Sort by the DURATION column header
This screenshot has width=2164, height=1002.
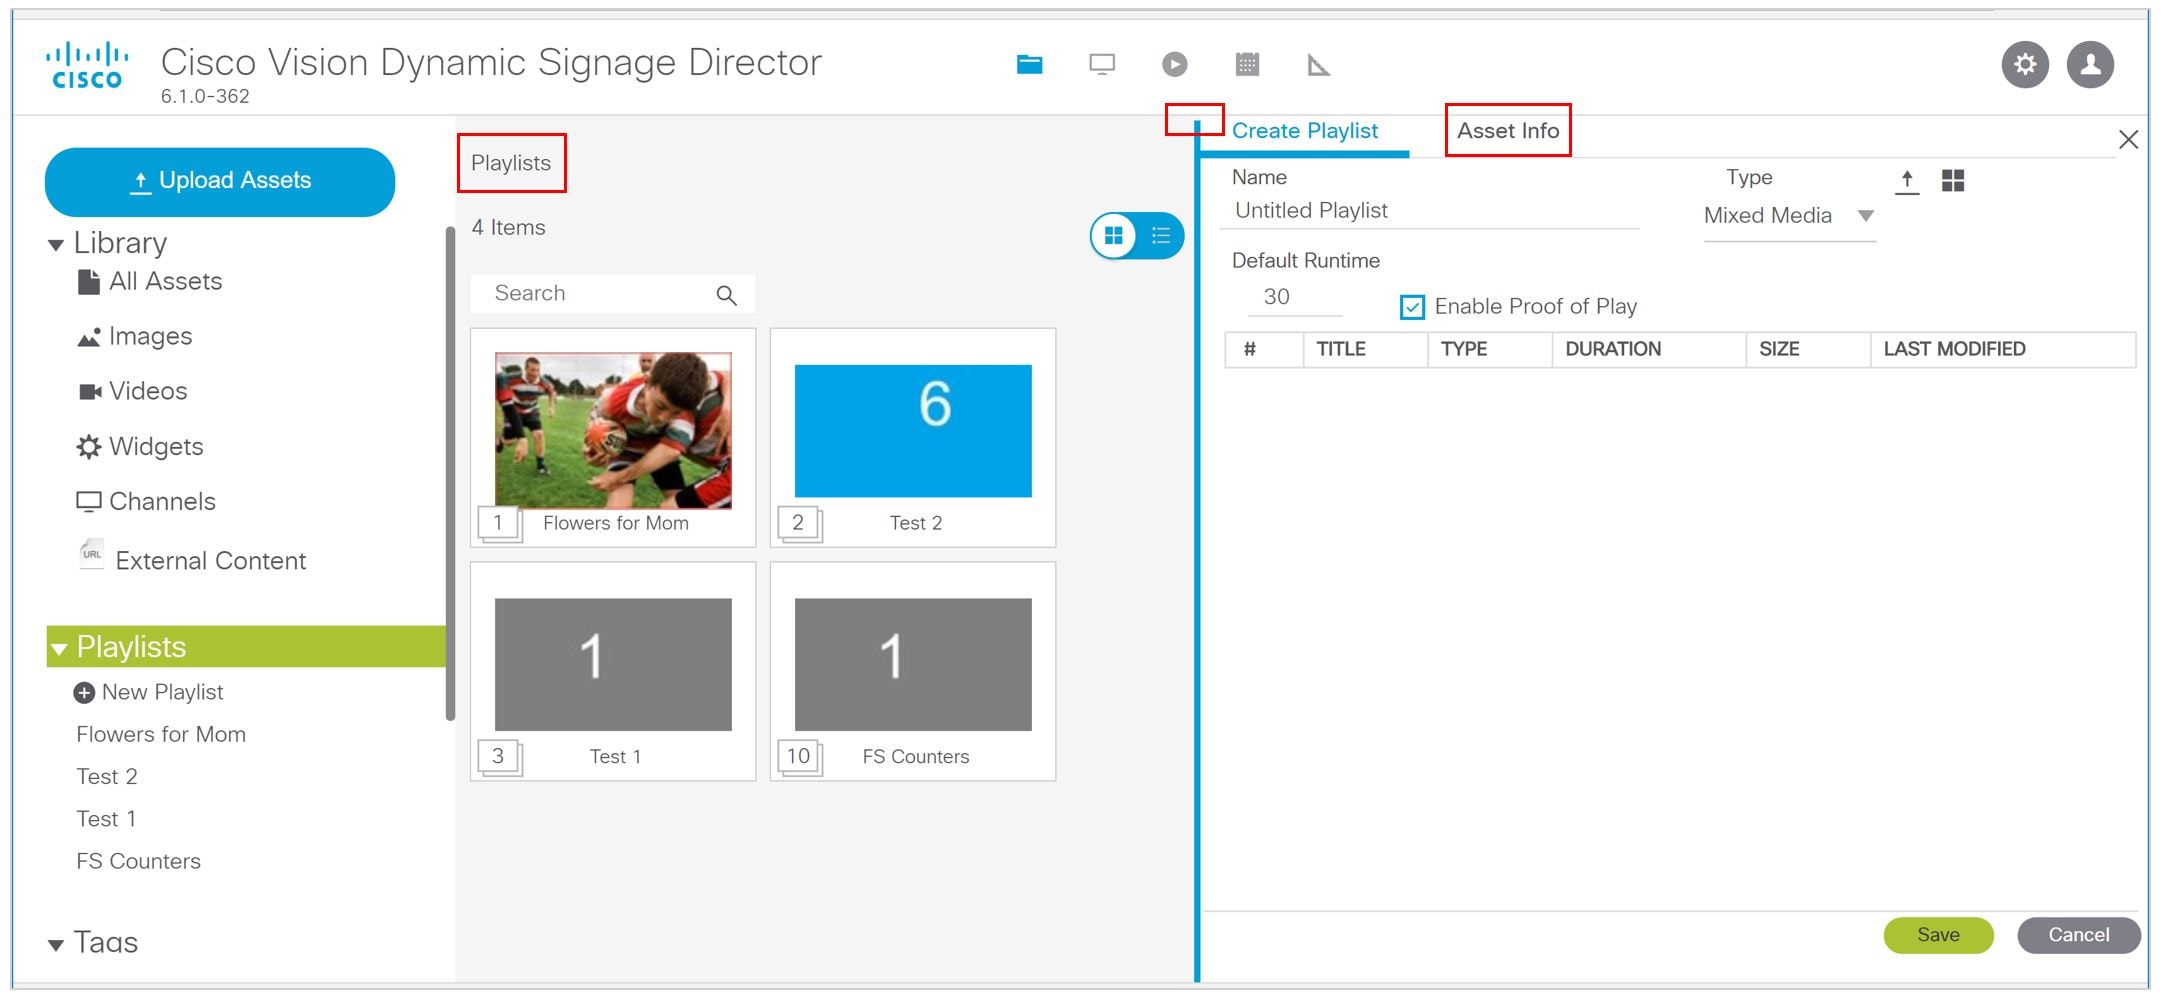pyautogui.click(x=1649, y=350)
